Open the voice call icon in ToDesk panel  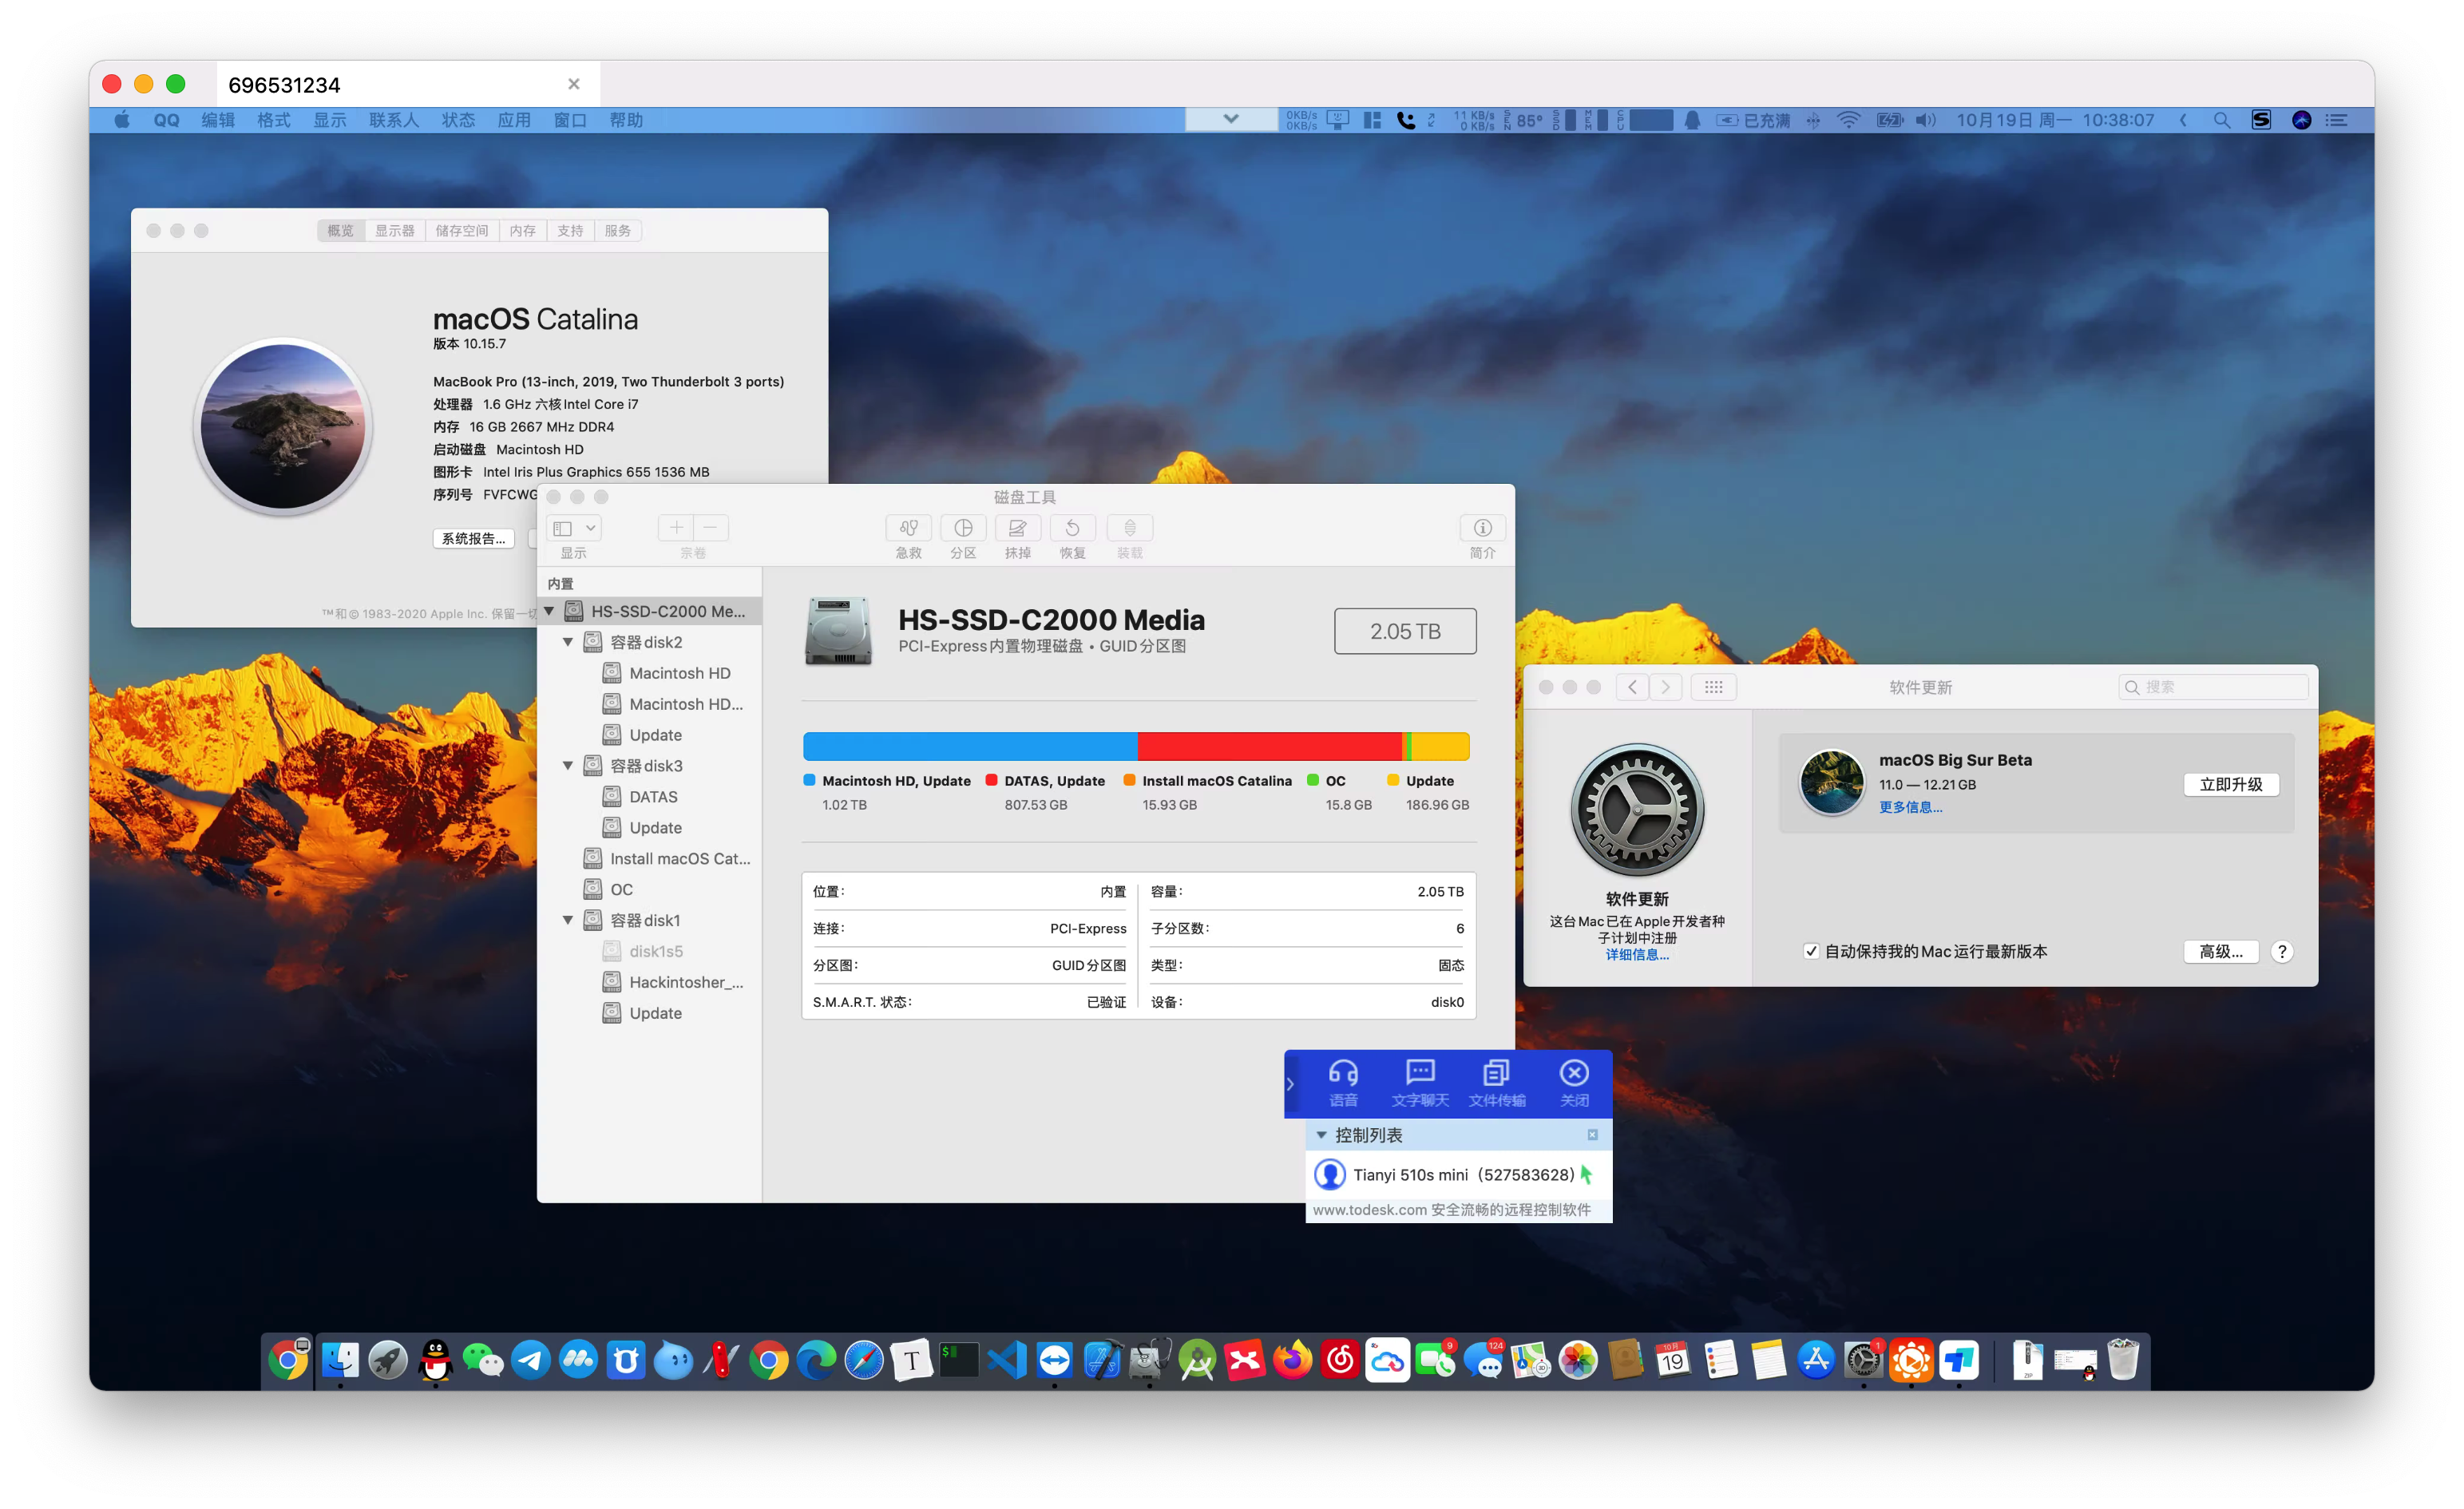[x=1343, y=1084]
